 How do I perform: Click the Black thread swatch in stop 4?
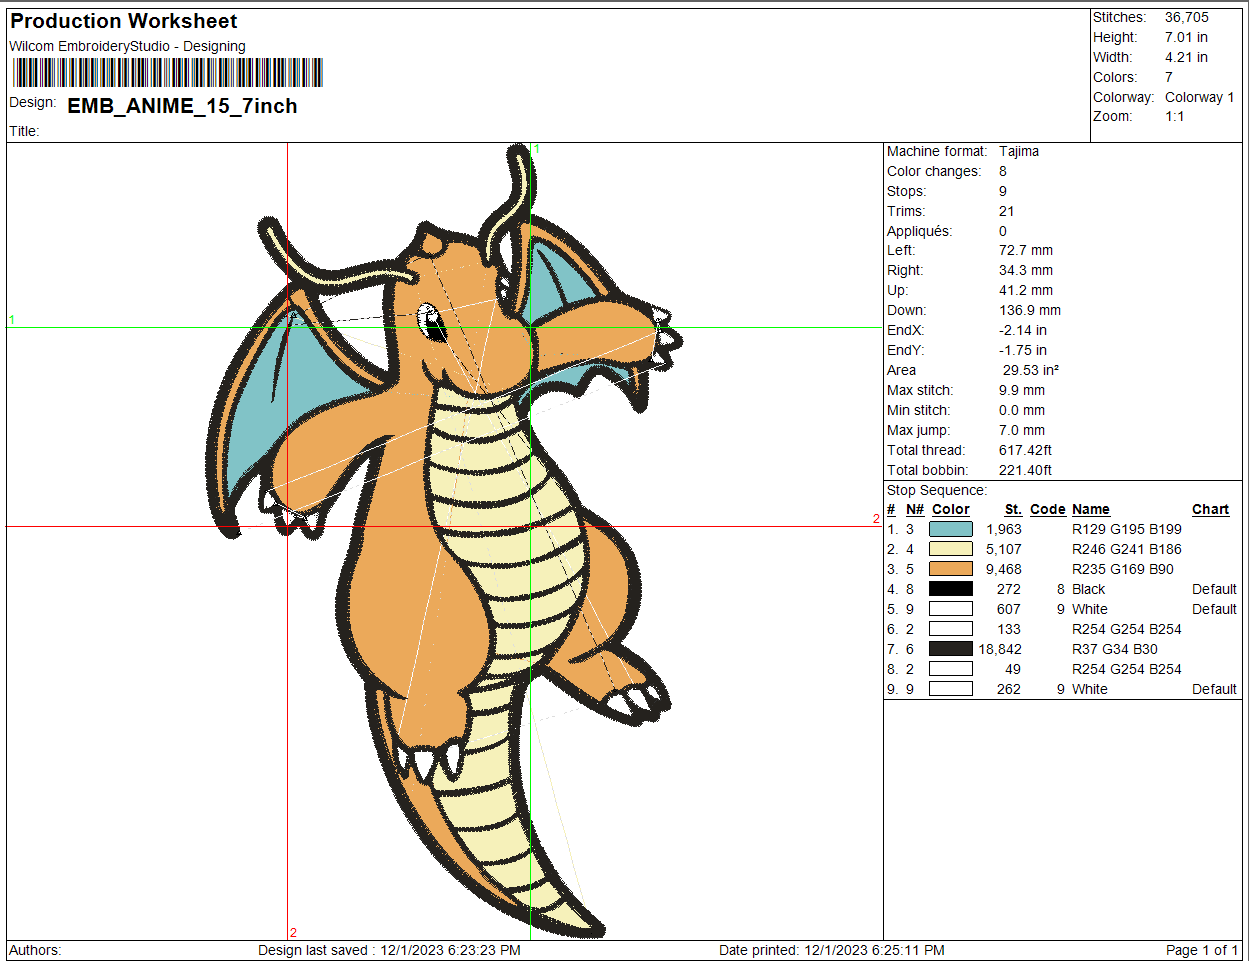(950, 589)
